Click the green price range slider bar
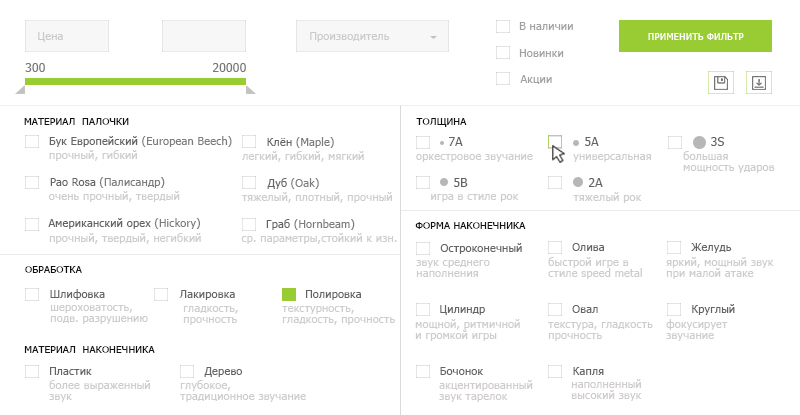The height and width of the screenshot is (415, 800). (135, 81)
